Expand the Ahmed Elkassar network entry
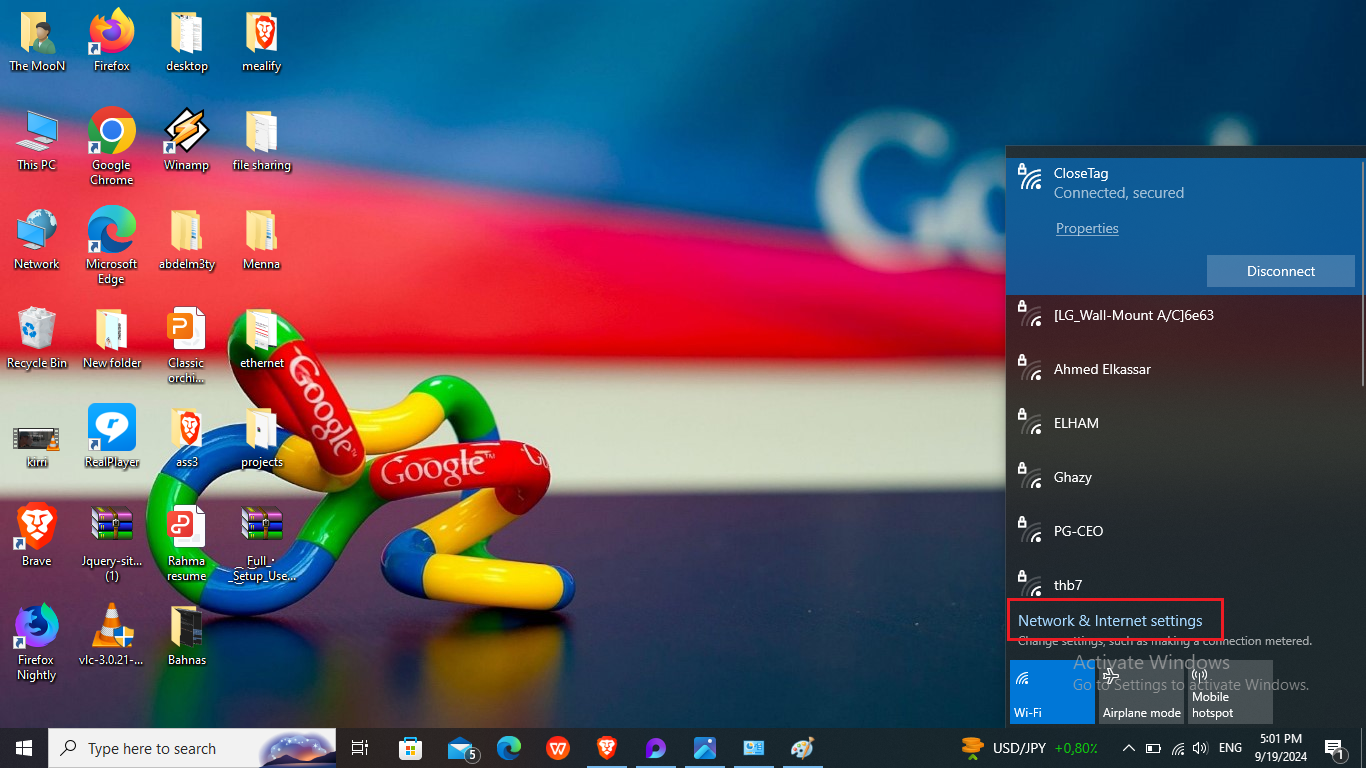The image size is (1366, 768). pyautogui.click(x=1184, y=369)
